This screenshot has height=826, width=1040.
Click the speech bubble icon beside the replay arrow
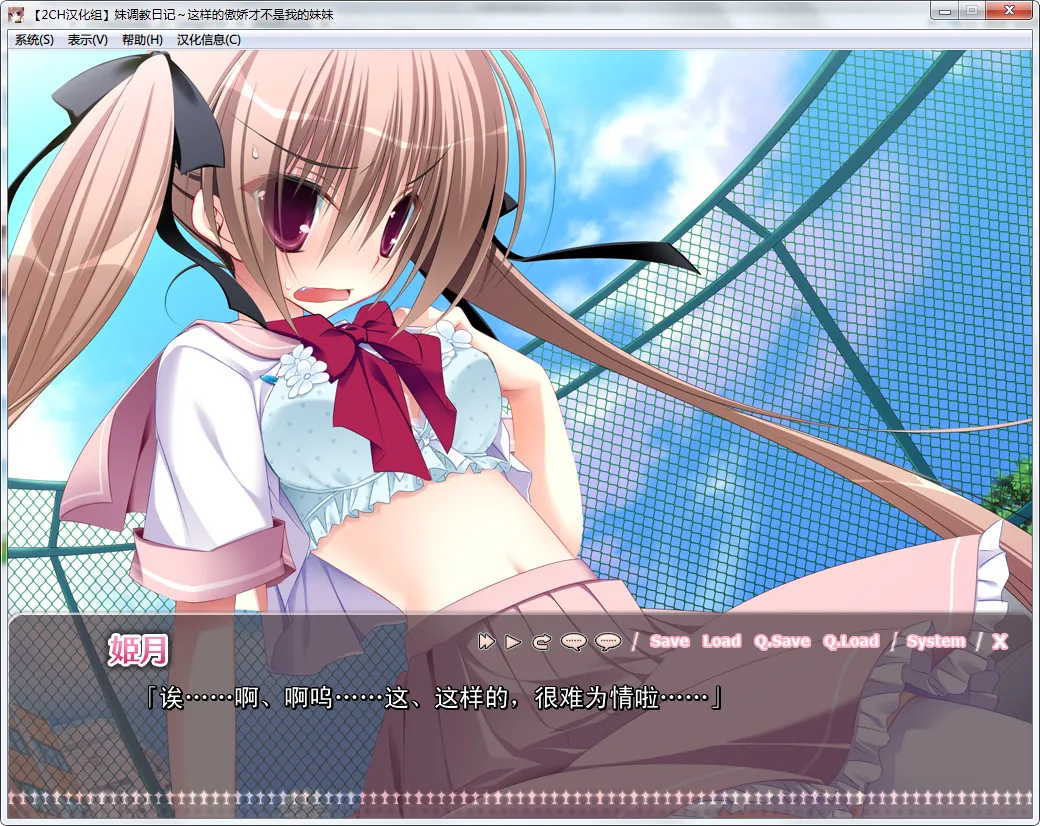pos(573,642)
